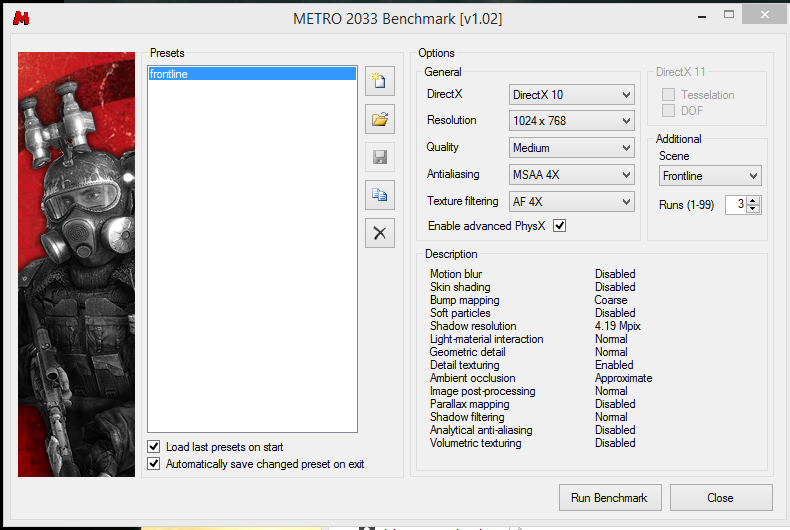790x530 pixels.
Task: Click the 'Detail texturing' label
Action: (x=465, y=365)
